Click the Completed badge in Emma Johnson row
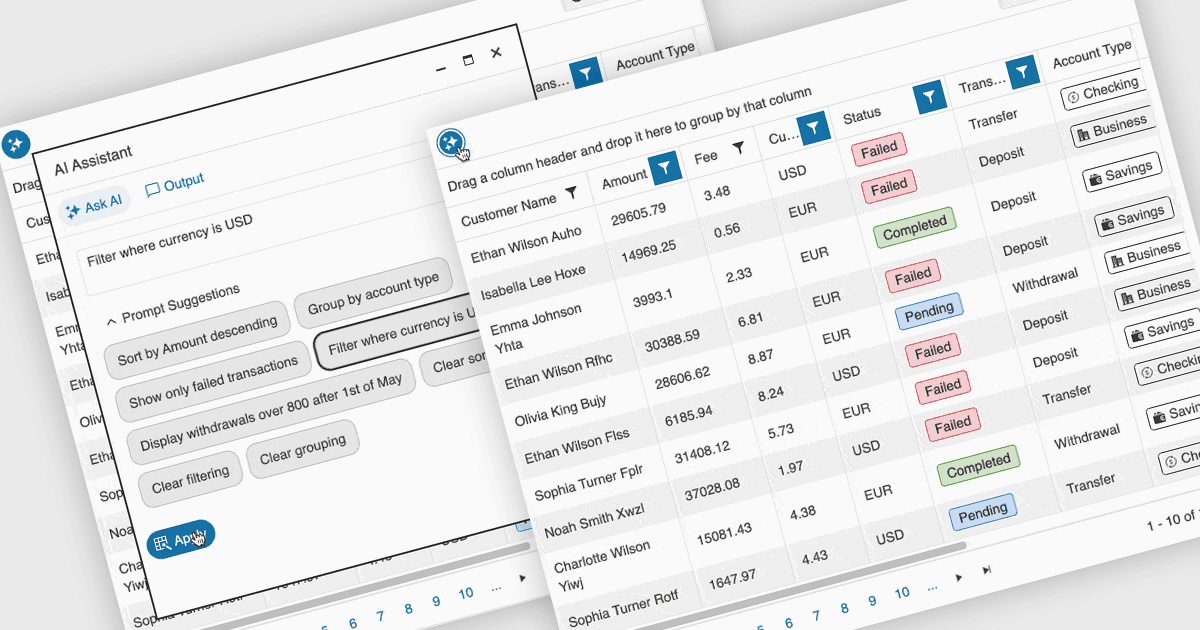 [x=914, y=226]
